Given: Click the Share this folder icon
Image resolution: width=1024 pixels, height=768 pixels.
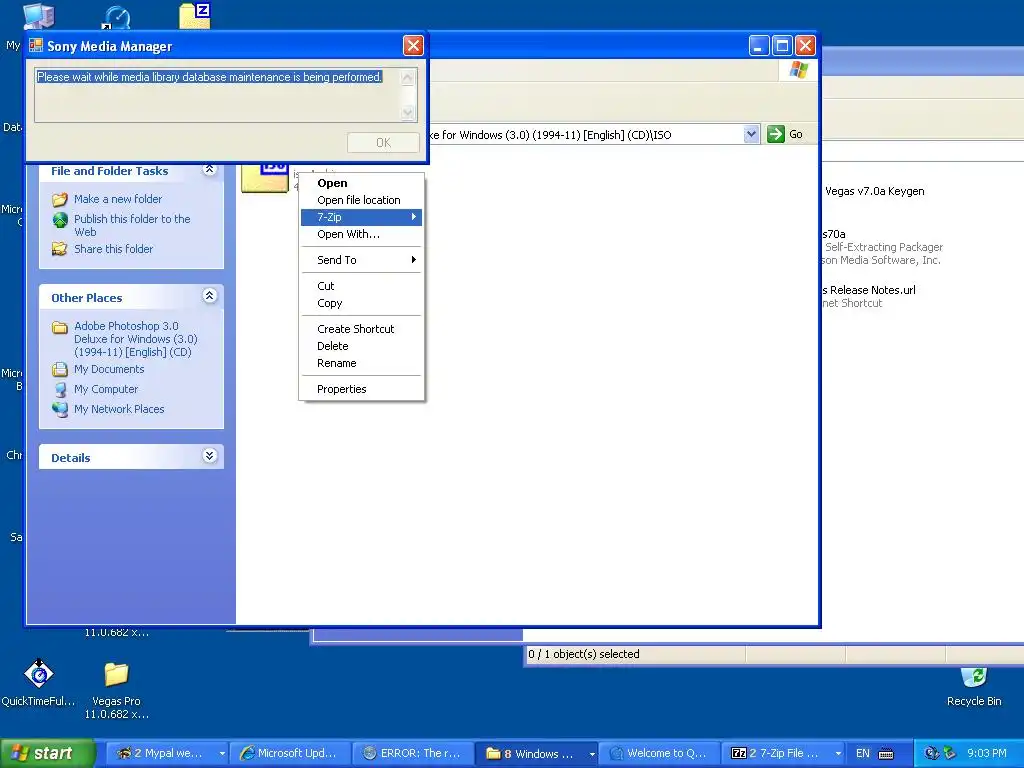Looking at the screenshot, I should (x=59, y=249).
